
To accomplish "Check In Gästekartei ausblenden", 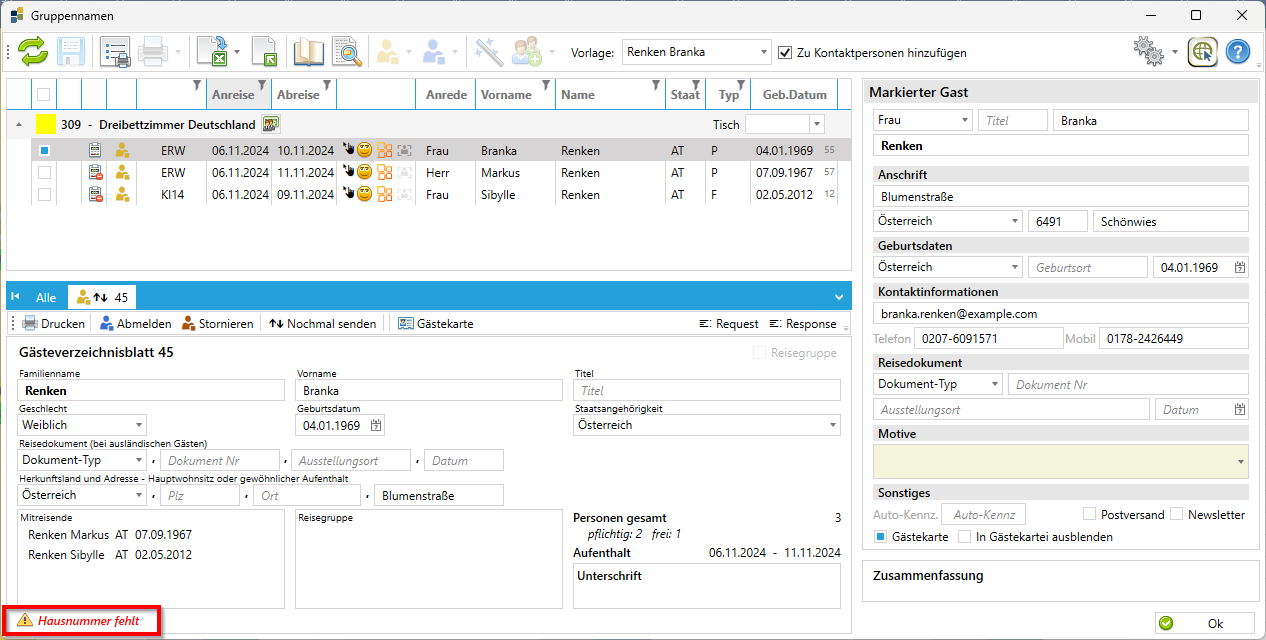I will (965, 536).
